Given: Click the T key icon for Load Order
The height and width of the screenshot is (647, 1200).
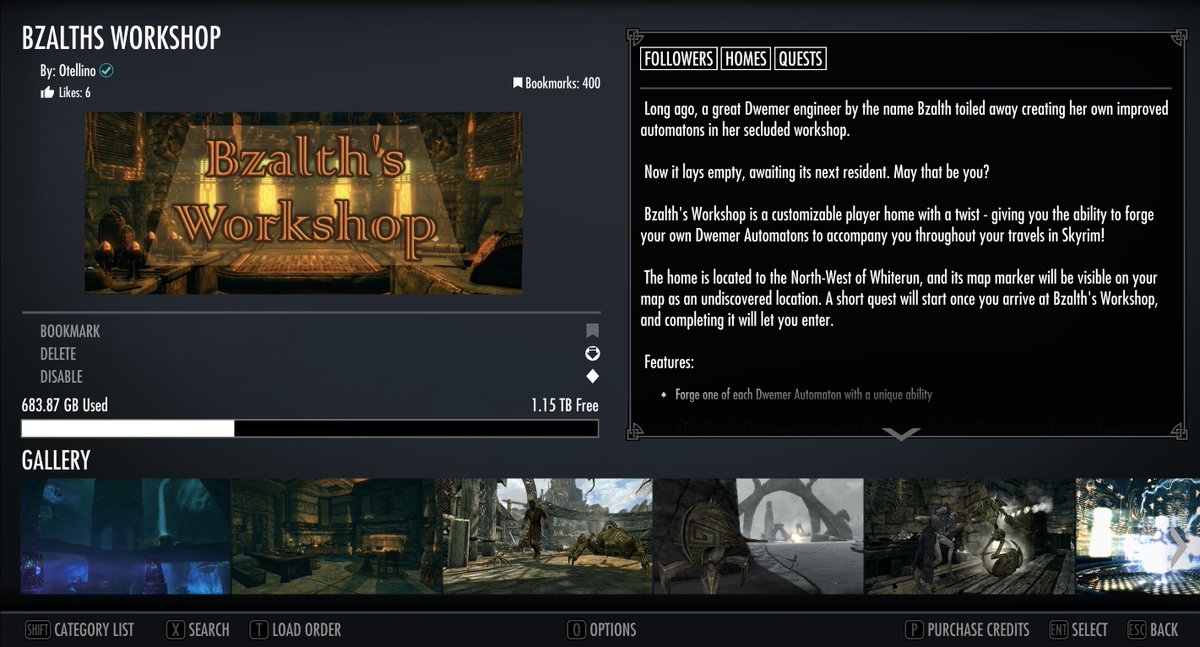Looking at the screenshot, I should (259, 630).
